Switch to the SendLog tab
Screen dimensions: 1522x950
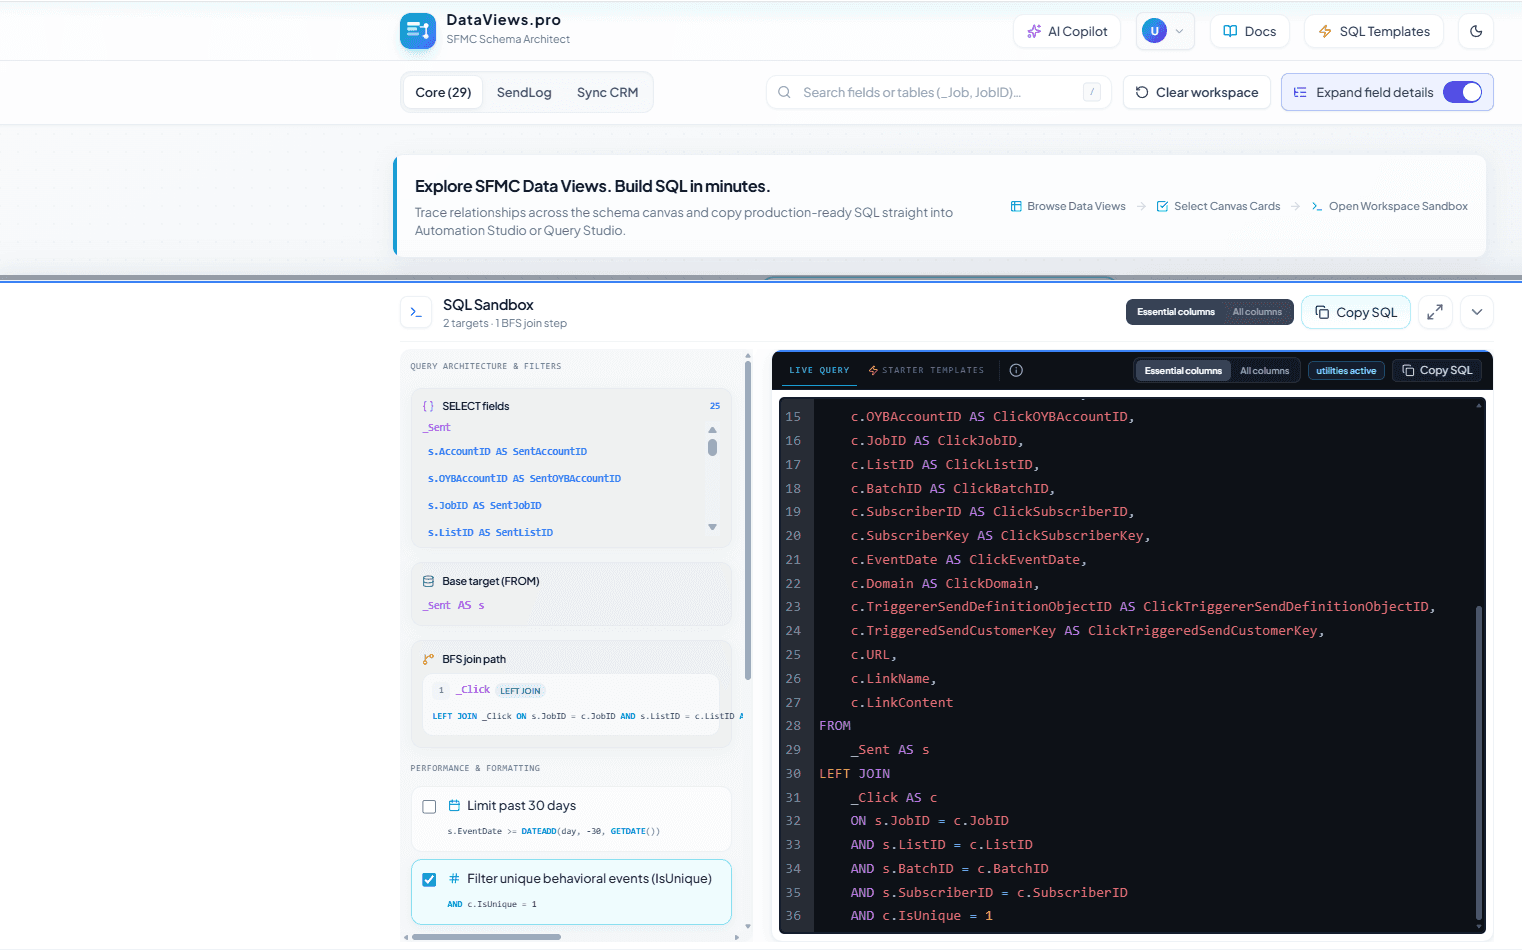524,92
